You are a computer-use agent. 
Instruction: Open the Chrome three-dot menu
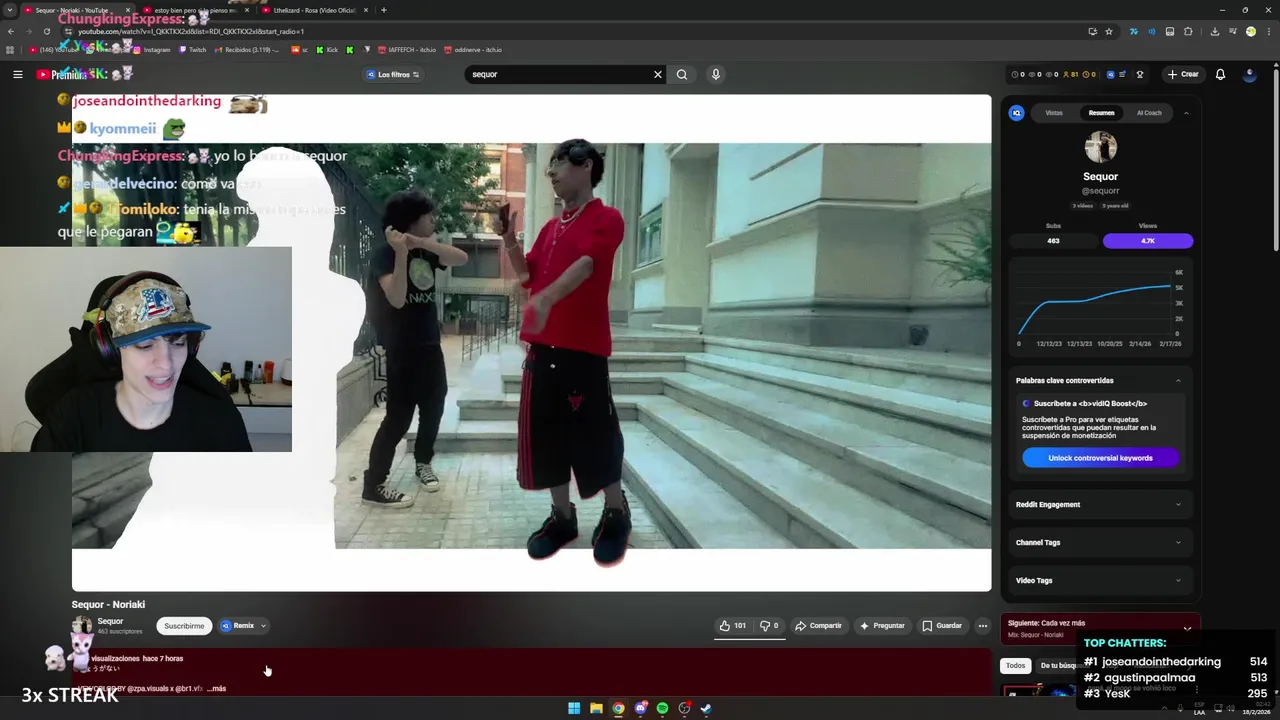coord(1268,31)
